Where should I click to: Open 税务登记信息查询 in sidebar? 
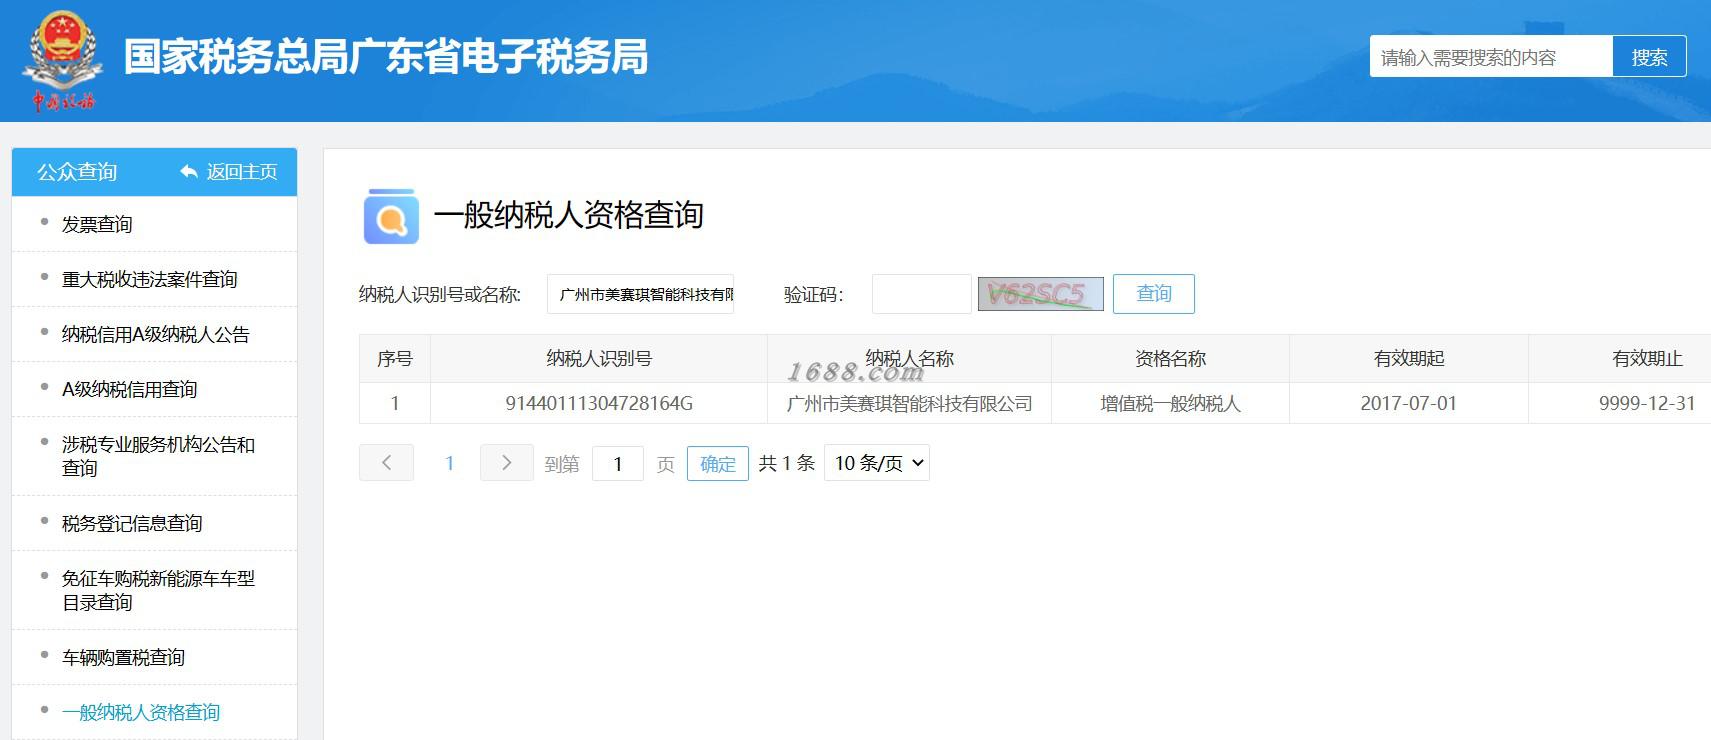(x=132, y=523)
